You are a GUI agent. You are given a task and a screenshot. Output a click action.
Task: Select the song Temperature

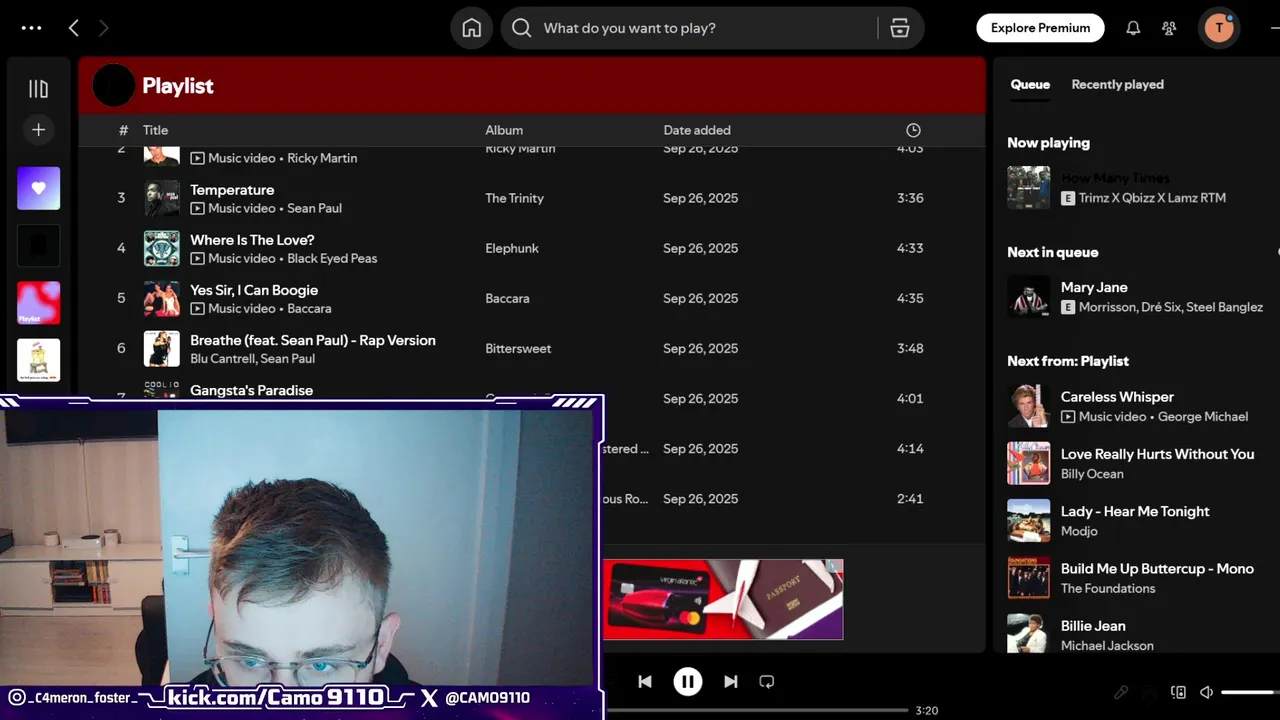coord(232,190)
